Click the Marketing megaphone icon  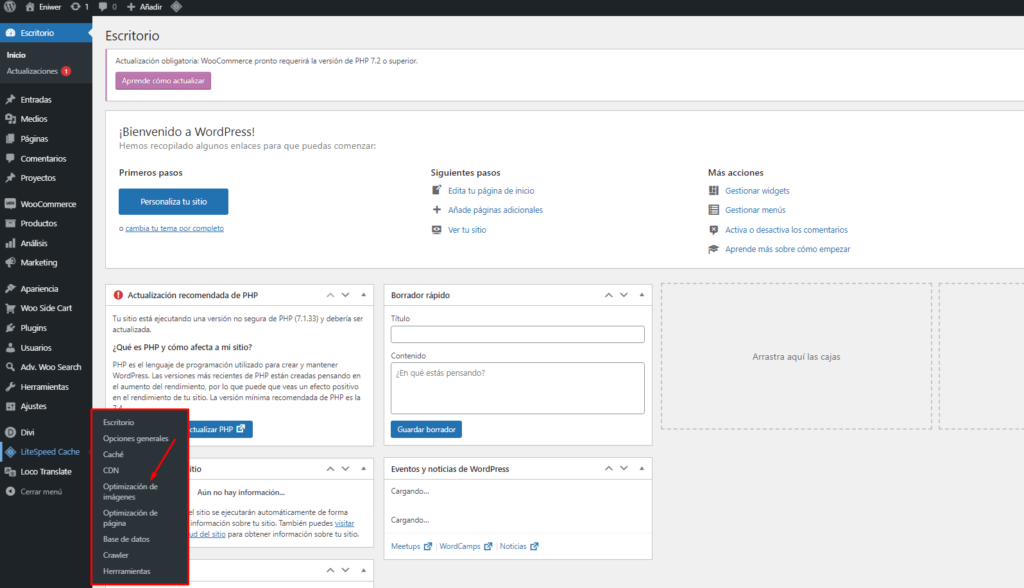coord(10,263)
